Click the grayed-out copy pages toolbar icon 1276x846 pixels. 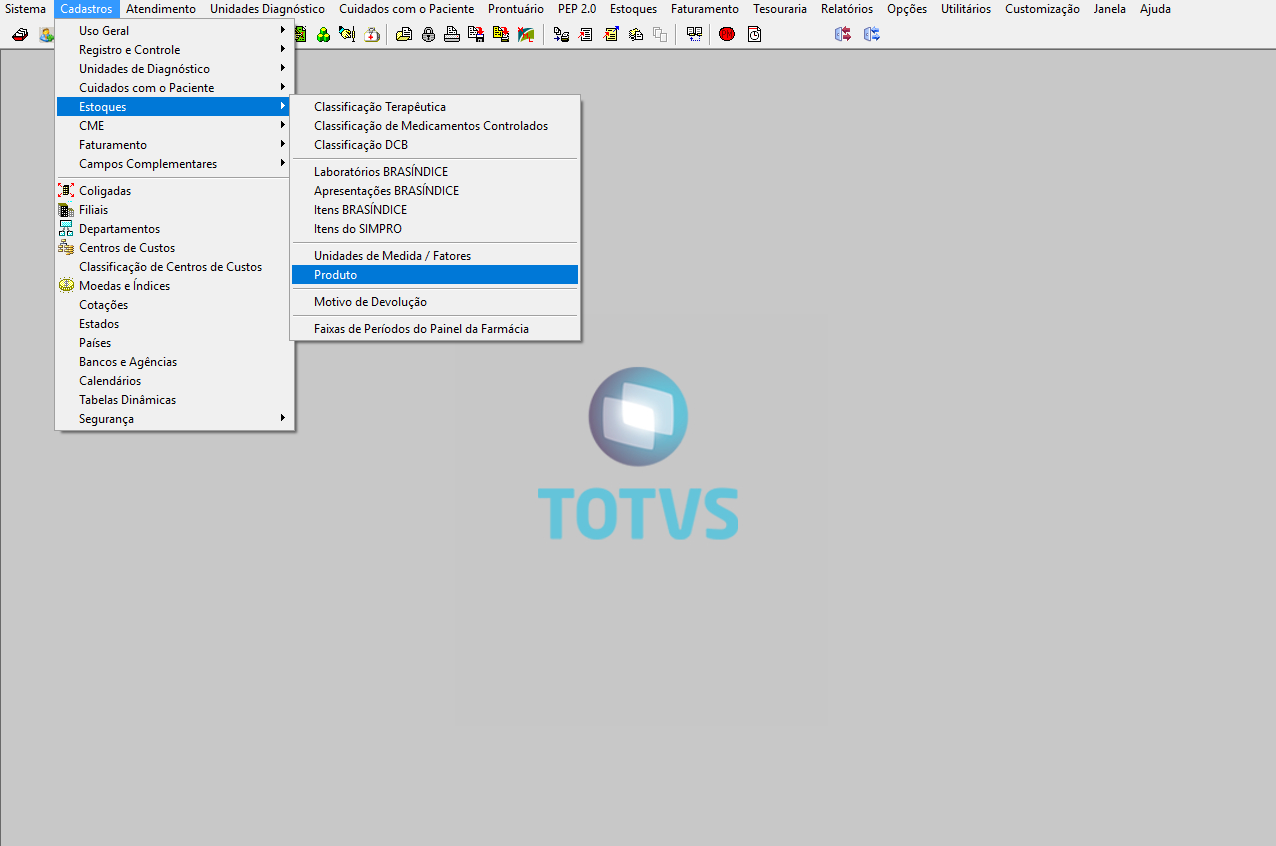(x=659, y=34)
